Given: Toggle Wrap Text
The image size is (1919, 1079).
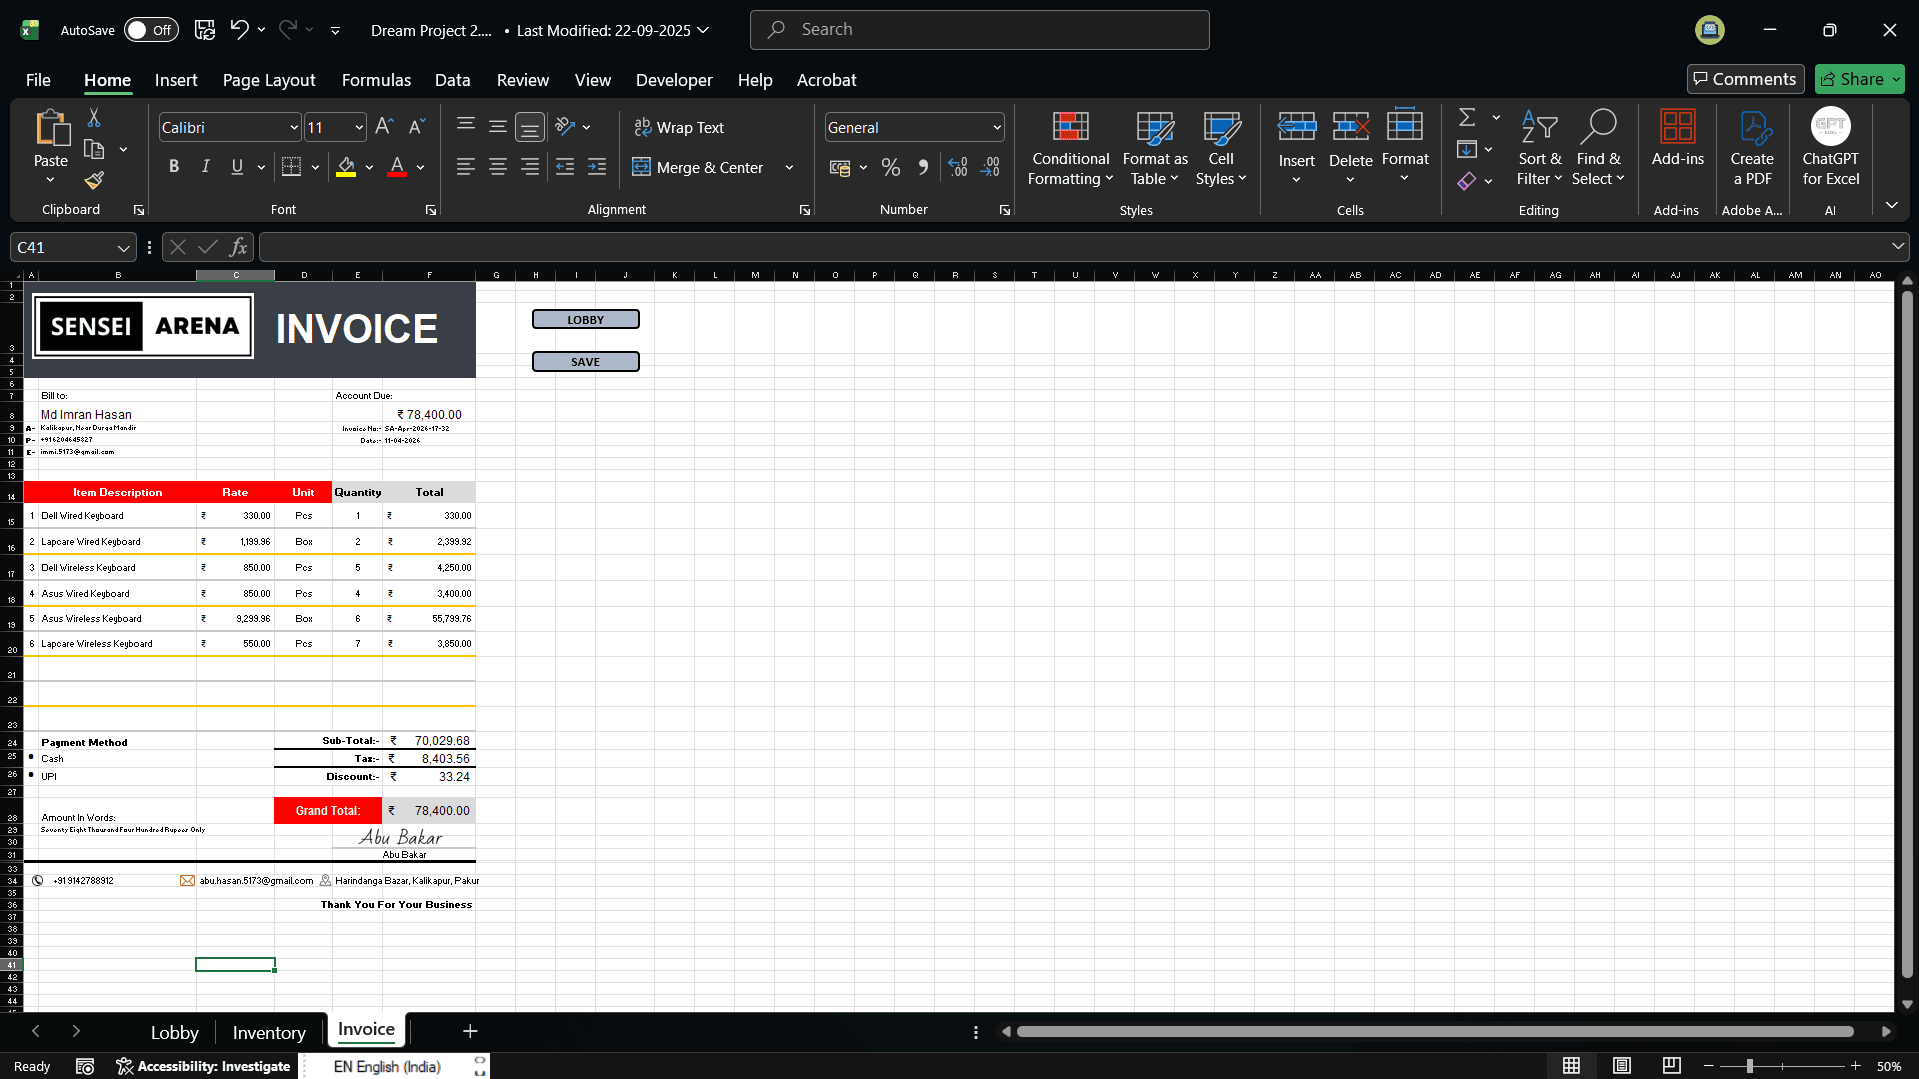Looking at the screenshot, I should coord(679,128).
